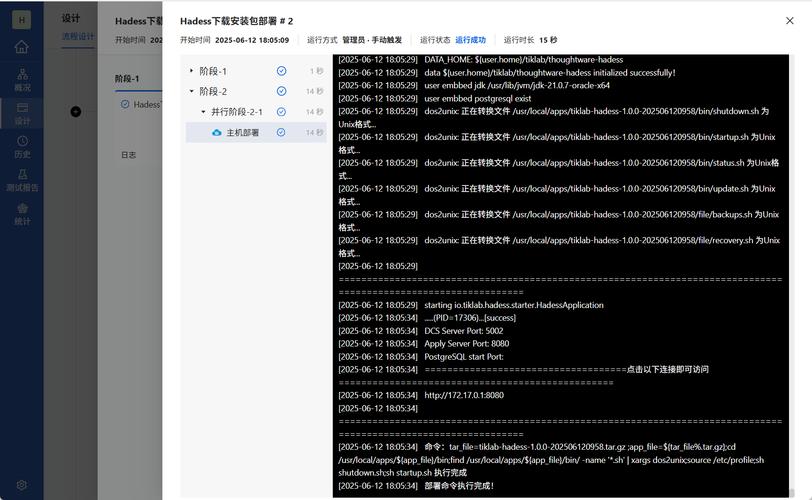
Task: Click the 运行成功 status label
Action: (x=470, y=40)
